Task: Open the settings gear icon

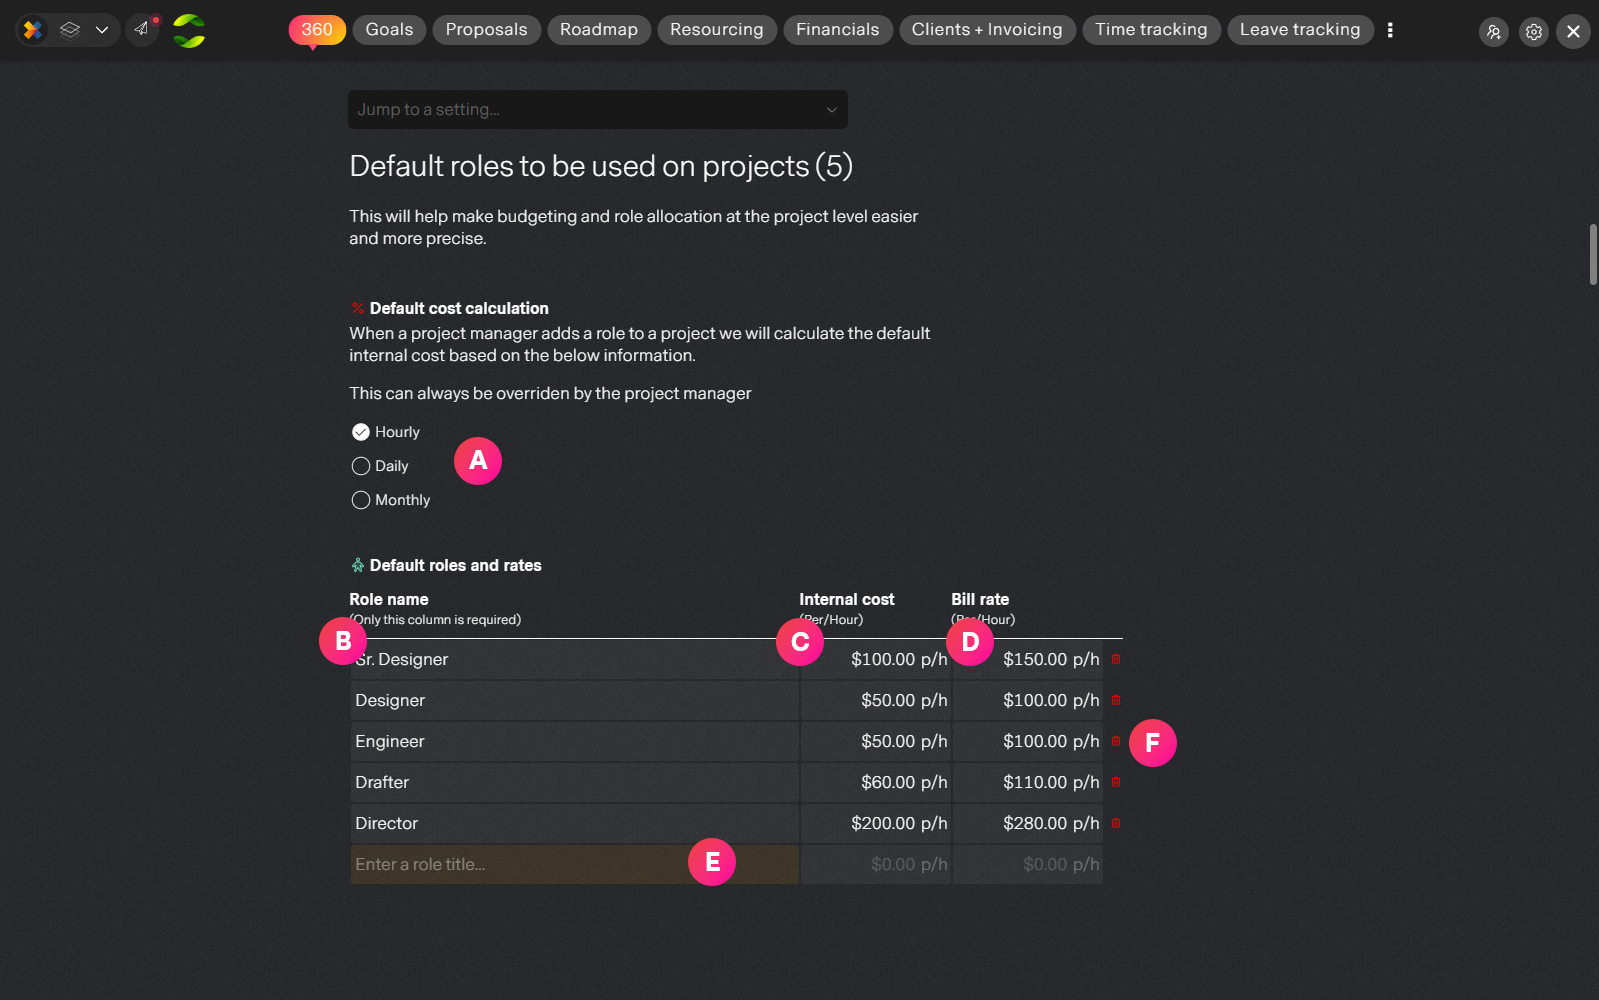Action: 1533,31
